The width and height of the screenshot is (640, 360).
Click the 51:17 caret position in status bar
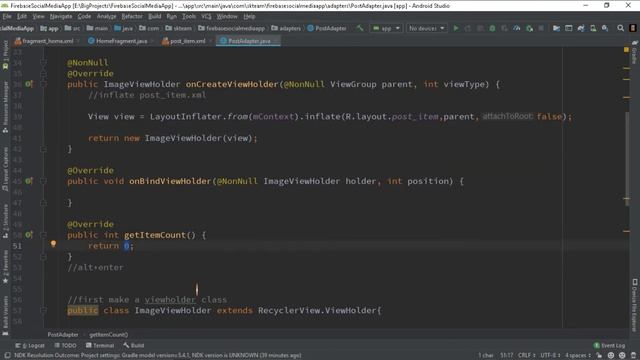point(507,356)
